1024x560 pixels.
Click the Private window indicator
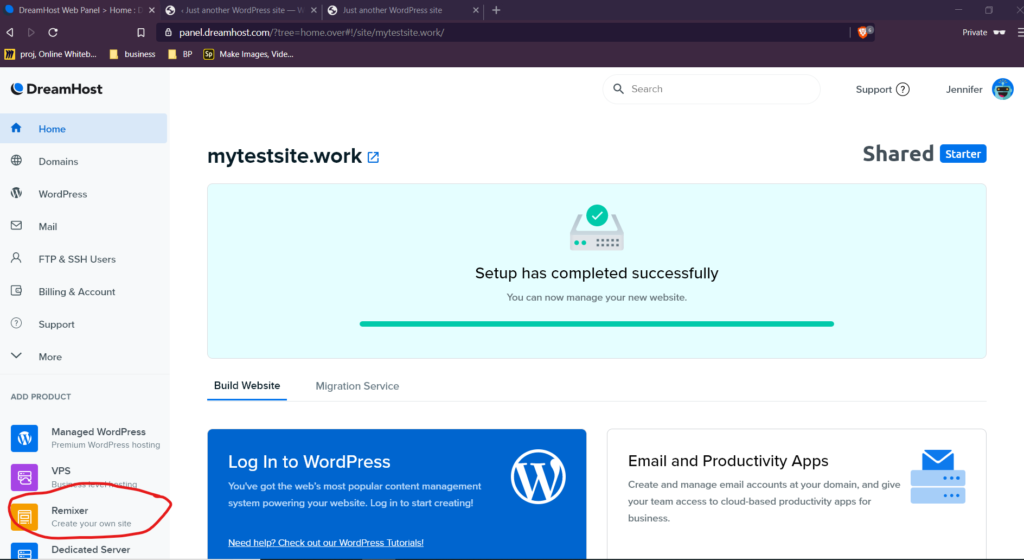tap(984, 32)
